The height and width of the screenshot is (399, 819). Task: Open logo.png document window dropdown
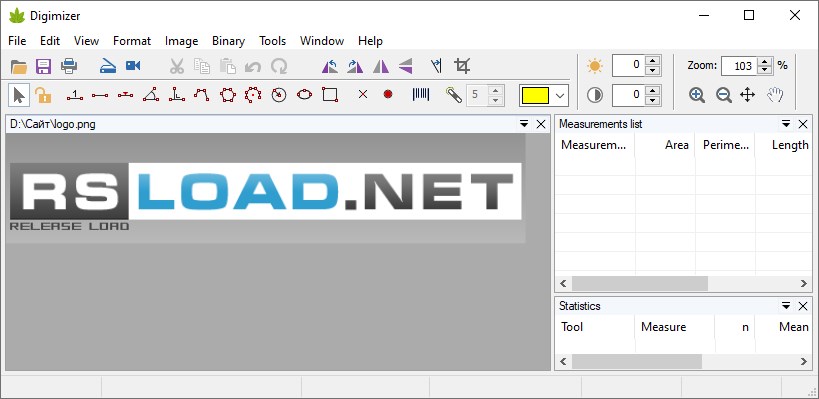pos(524,124)
